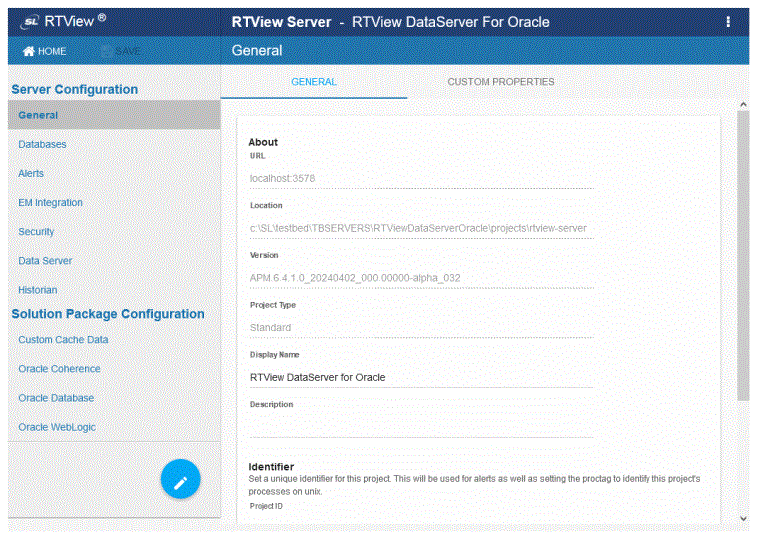Screen dimensions: 758x540
Task: Select the General tab
Action: (x=313, y=82)
